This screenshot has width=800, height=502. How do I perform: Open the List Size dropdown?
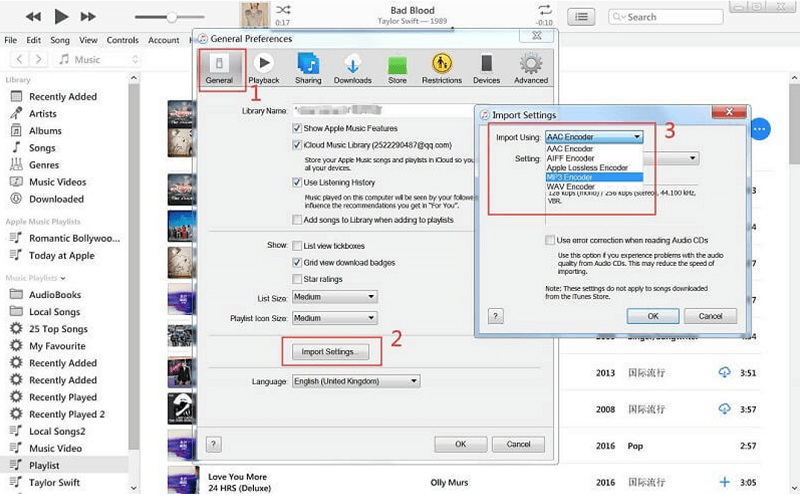335,297
